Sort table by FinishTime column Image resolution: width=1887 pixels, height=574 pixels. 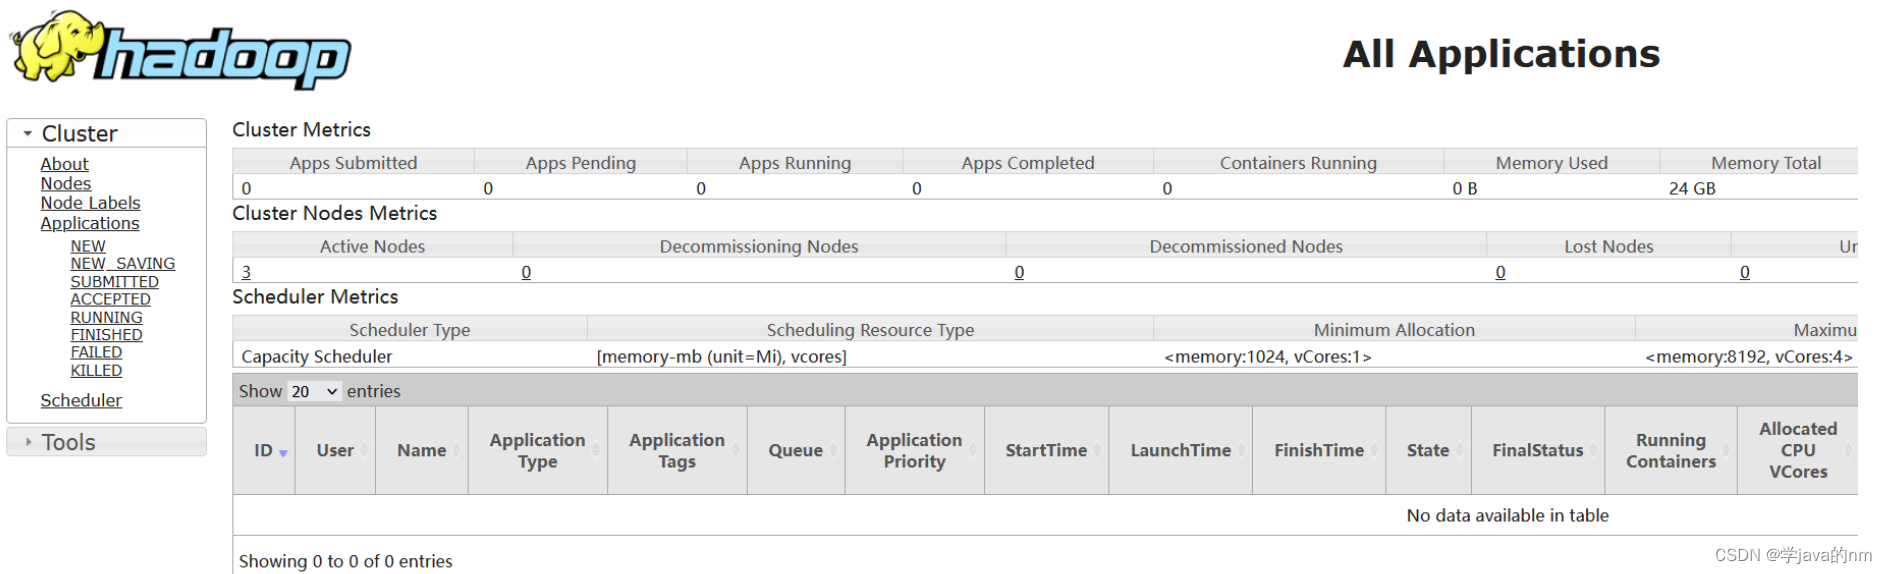point(1319,450)
